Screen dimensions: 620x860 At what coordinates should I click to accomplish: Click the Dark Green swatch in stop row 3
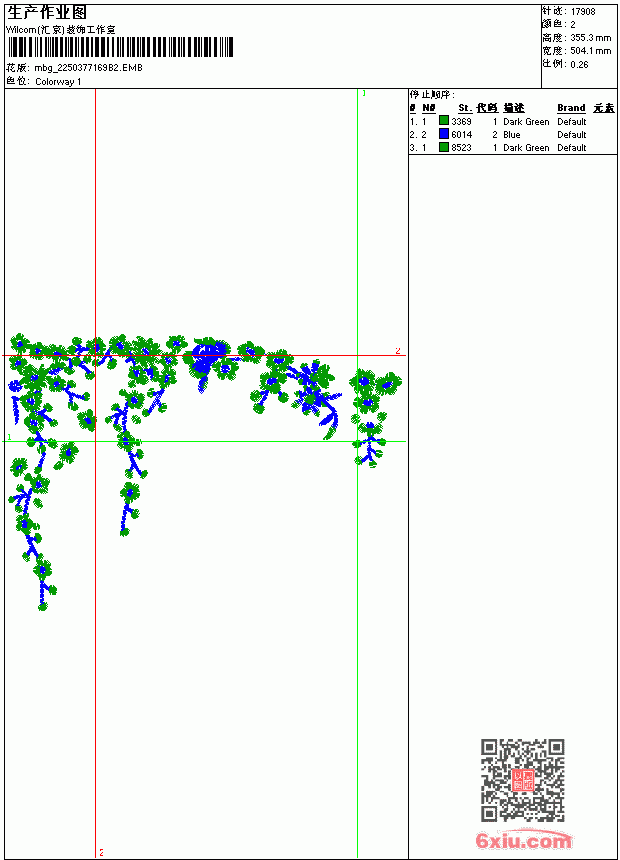(x=444, y=147)
